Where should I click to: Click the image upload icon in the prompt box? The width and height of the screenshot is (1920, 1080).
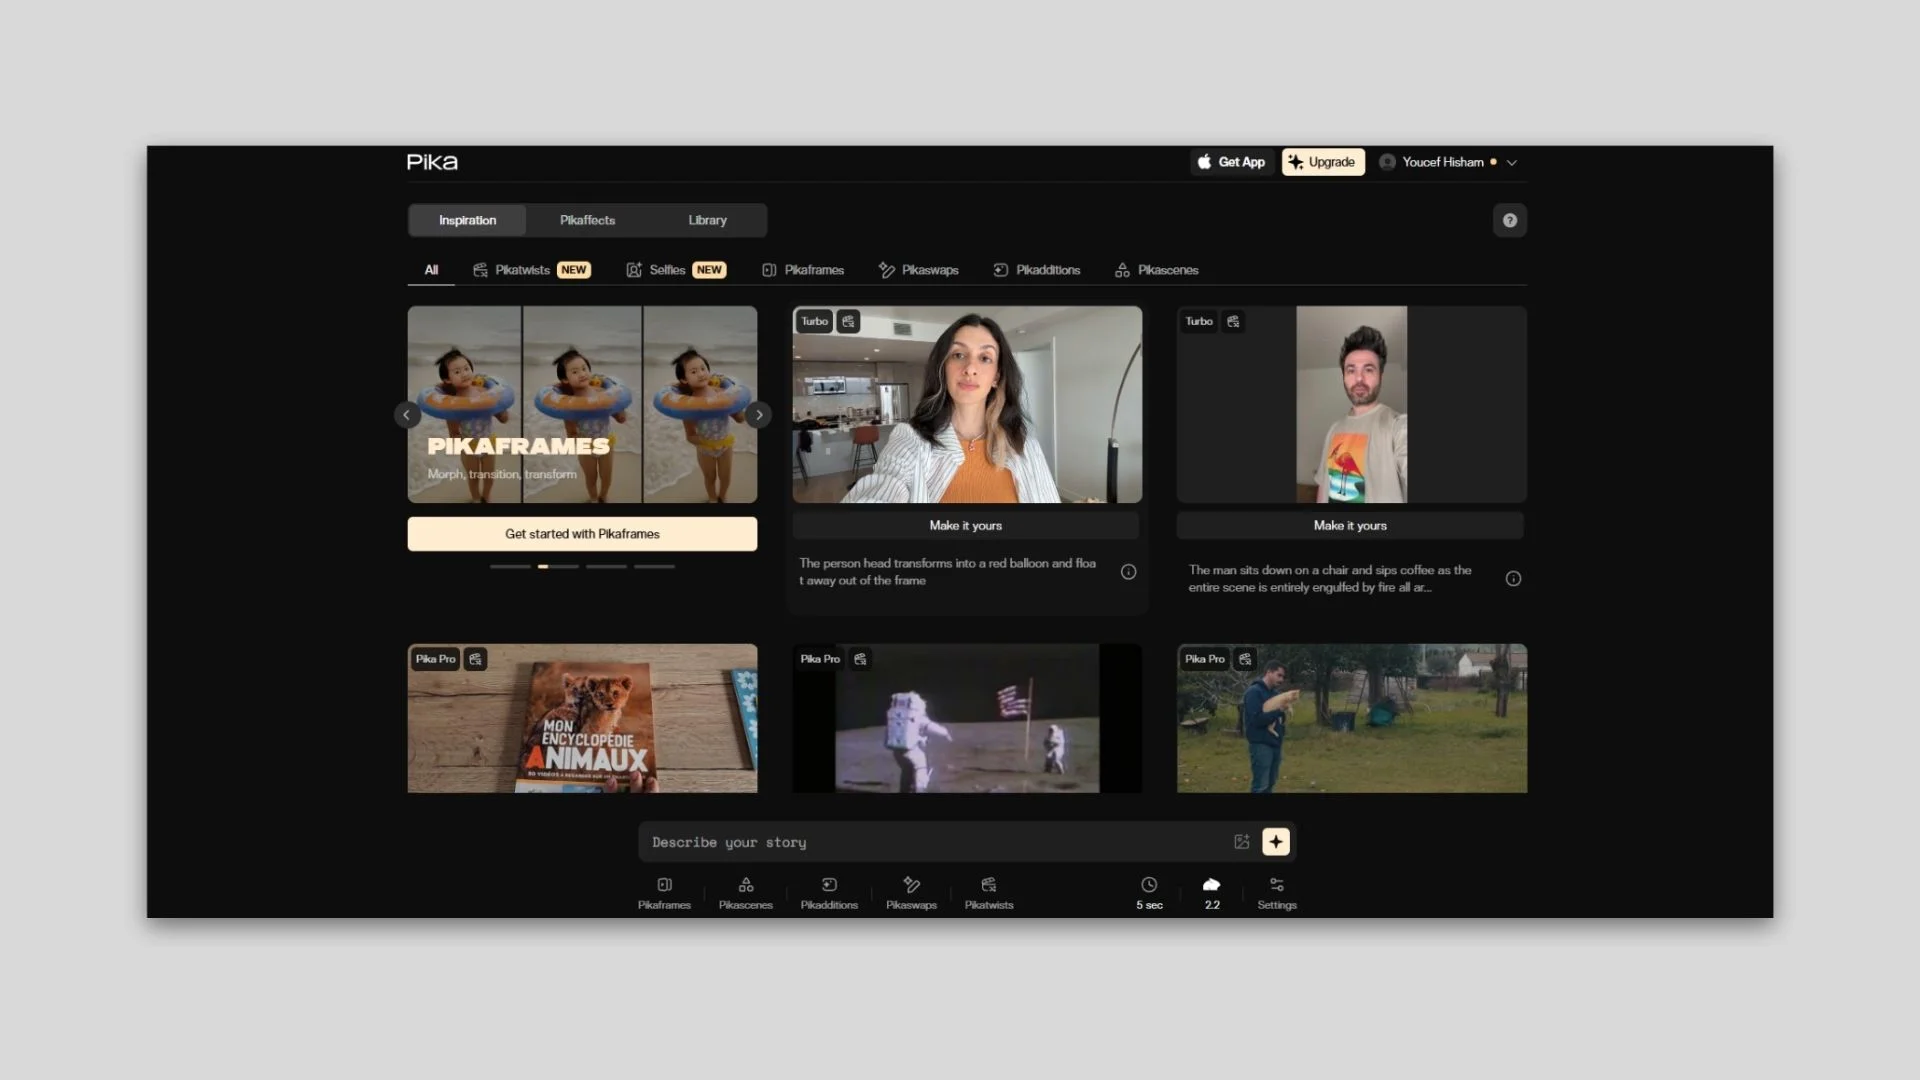point(1241,842)
